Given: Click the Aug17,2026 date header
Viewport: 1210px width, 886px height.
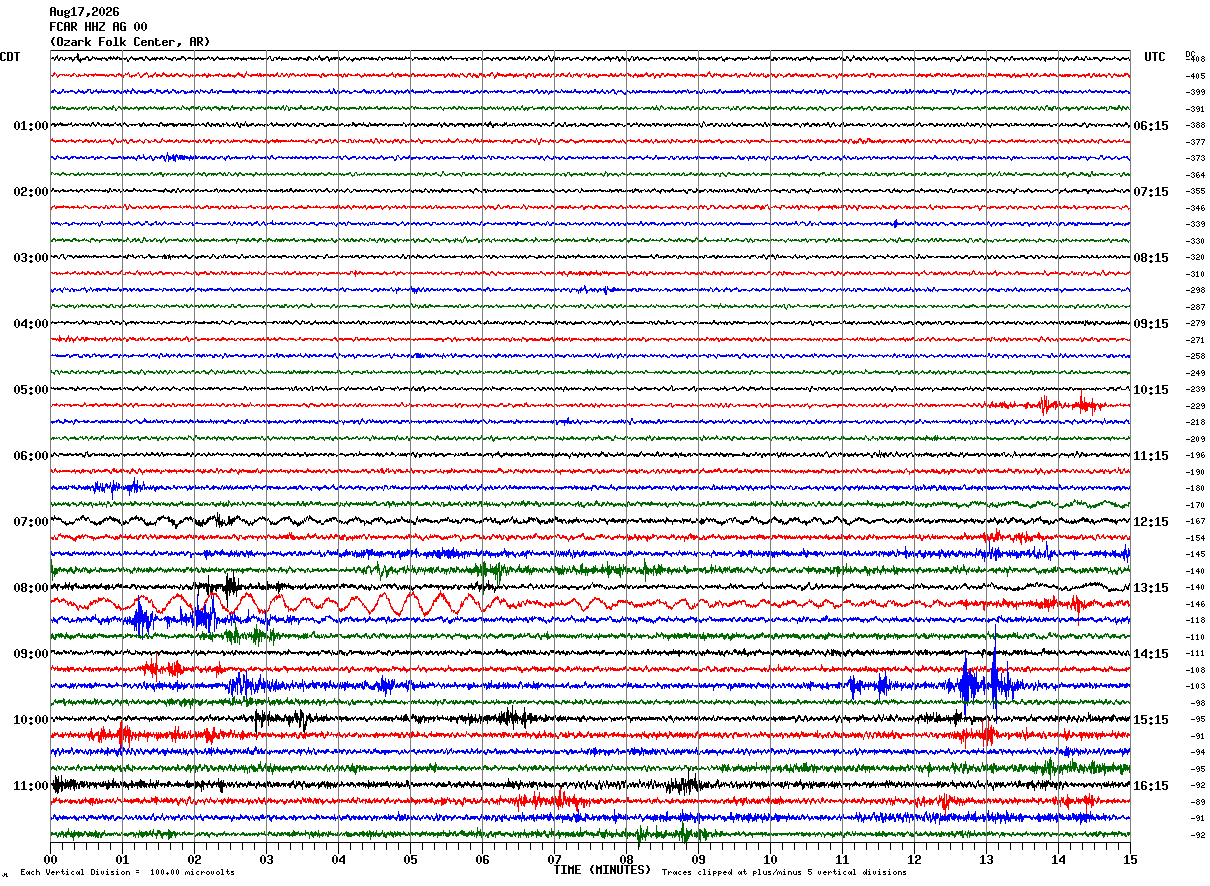Looking at the screenshot, I should (84, 12).
